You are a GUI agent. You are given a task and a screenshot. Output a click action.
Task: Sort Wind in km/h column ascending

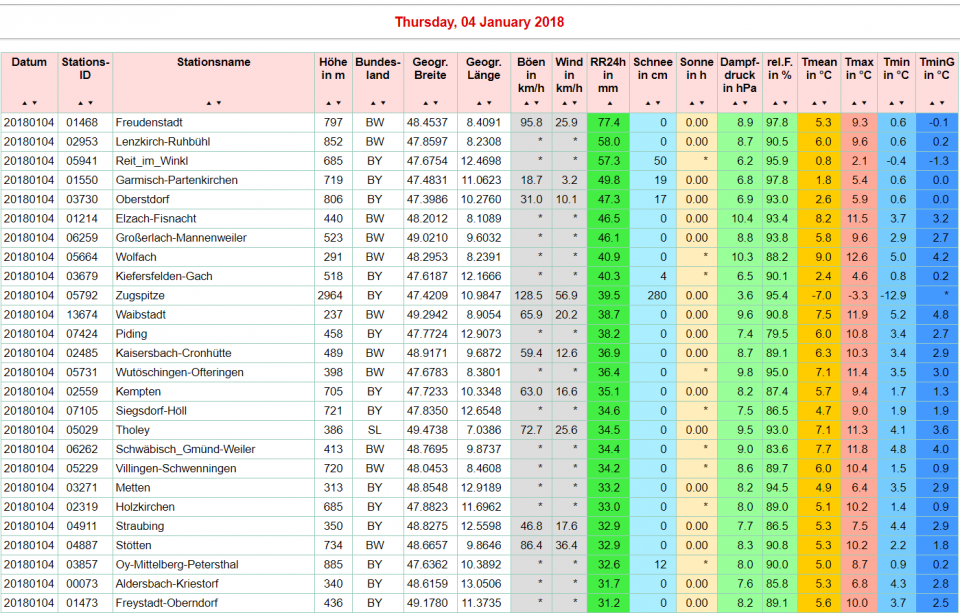click(x=564, y=103)
